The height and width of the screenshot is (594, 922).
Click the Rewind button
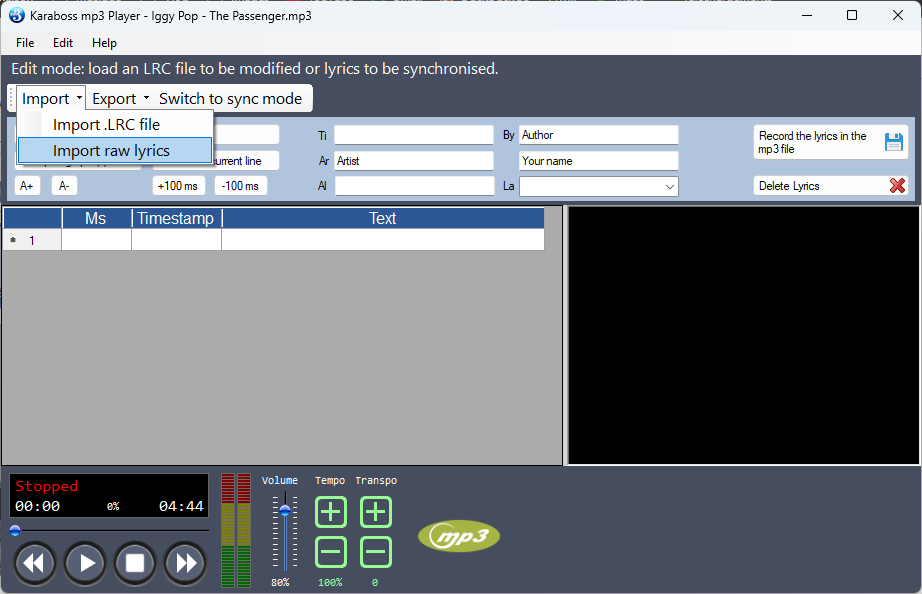(x=34, y=563)
